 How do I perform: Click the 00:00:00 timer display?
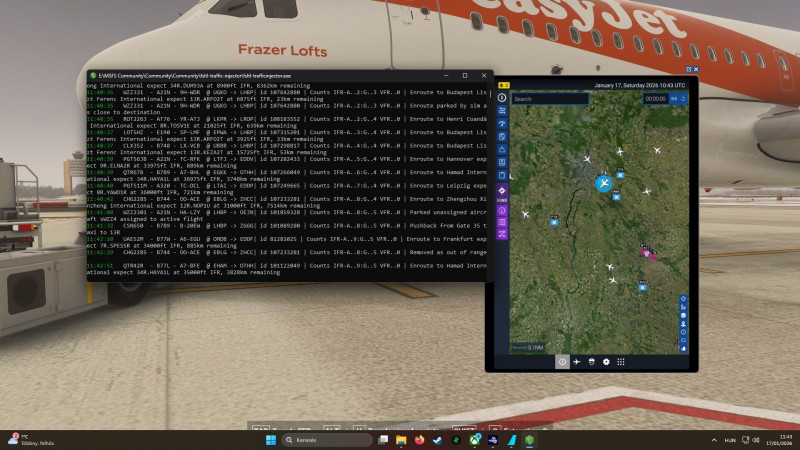656,98
